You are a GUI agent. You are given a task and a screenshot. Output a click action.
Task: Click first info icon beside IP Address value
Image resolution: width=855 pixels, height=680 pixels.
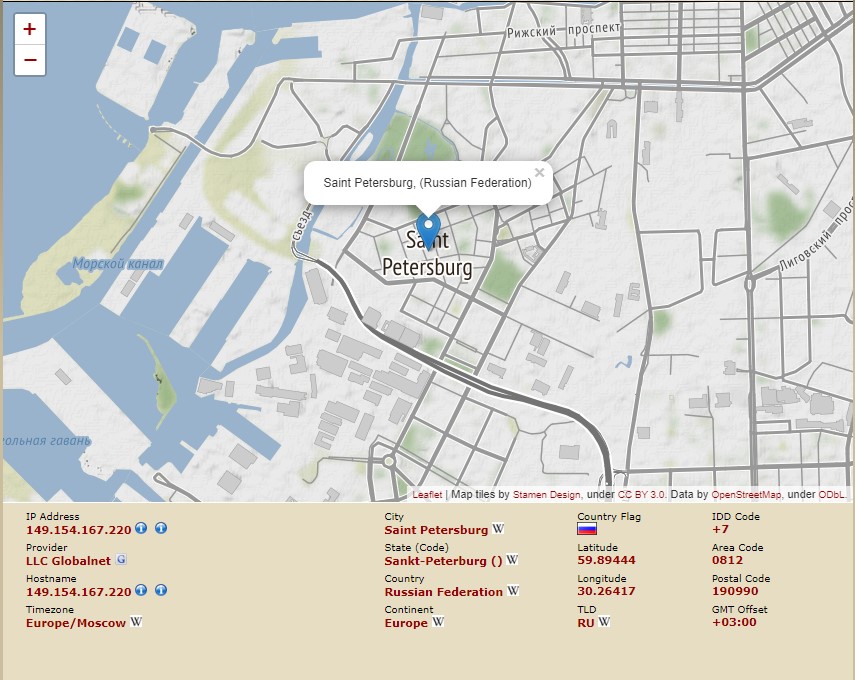coord(141,529)
